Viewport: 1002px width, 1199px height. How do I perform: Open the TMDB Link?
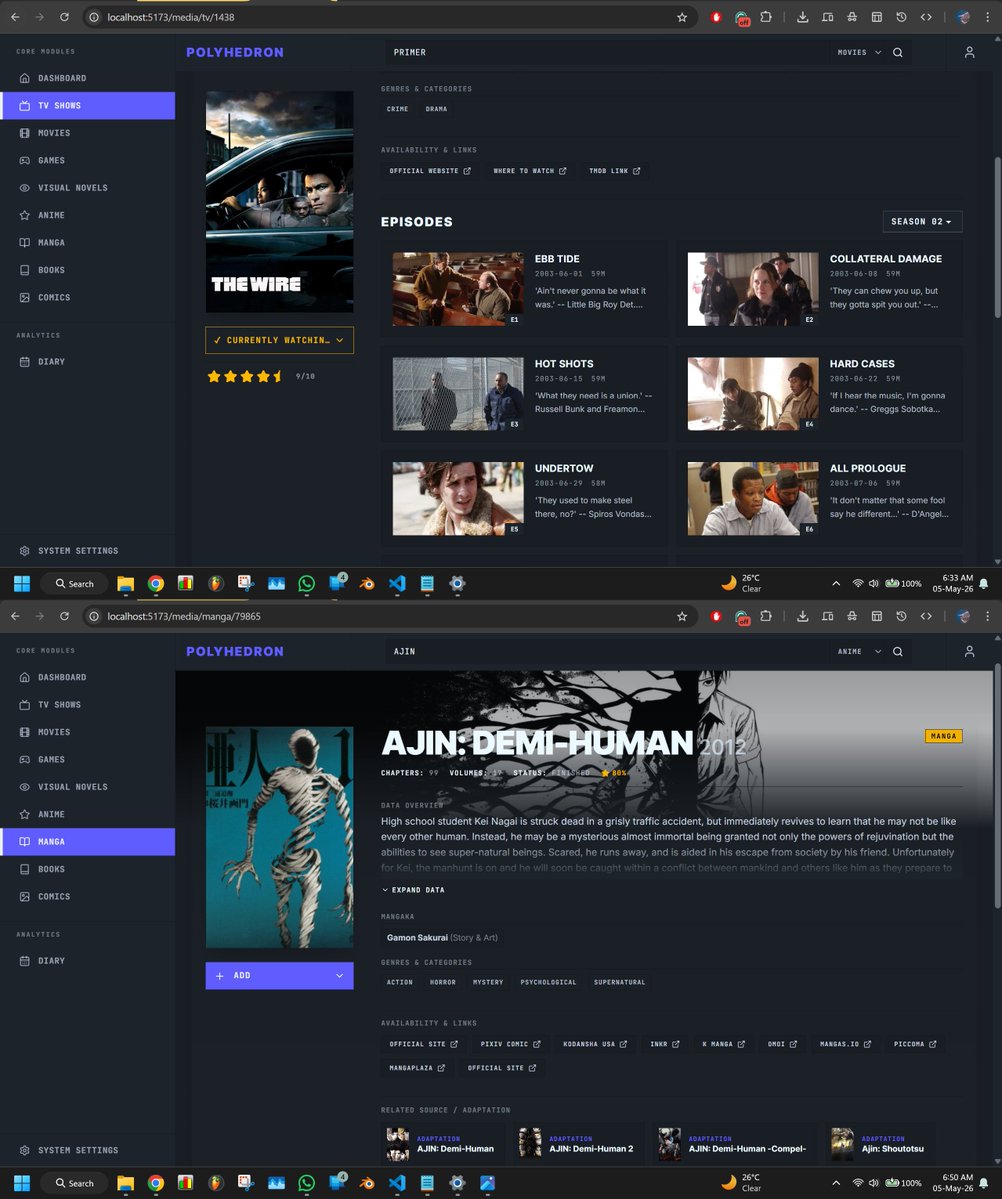click(x=614, y=171)
